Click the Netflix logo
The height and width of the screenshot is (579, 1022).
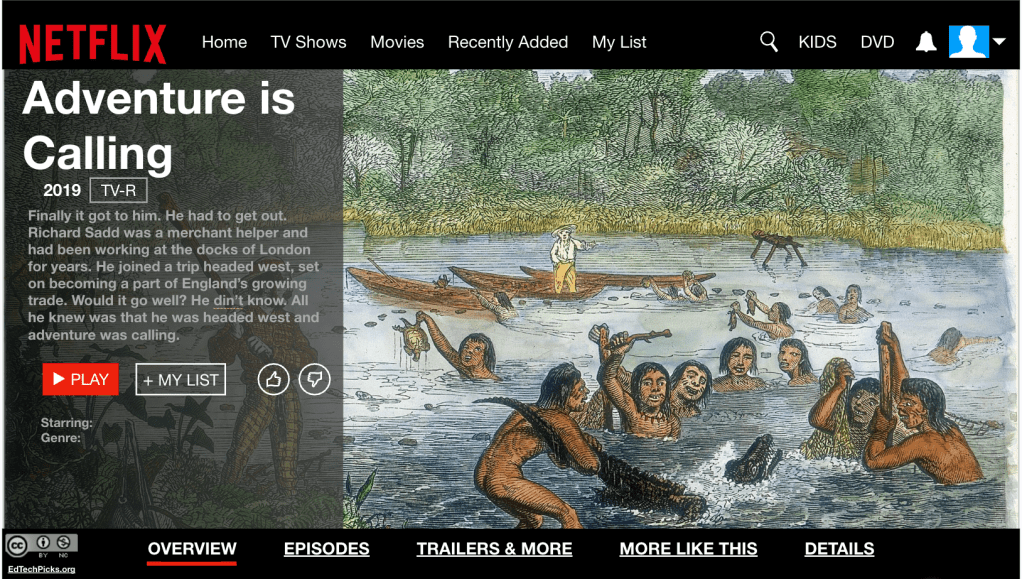pyautogui.click(x=92, y=44)
